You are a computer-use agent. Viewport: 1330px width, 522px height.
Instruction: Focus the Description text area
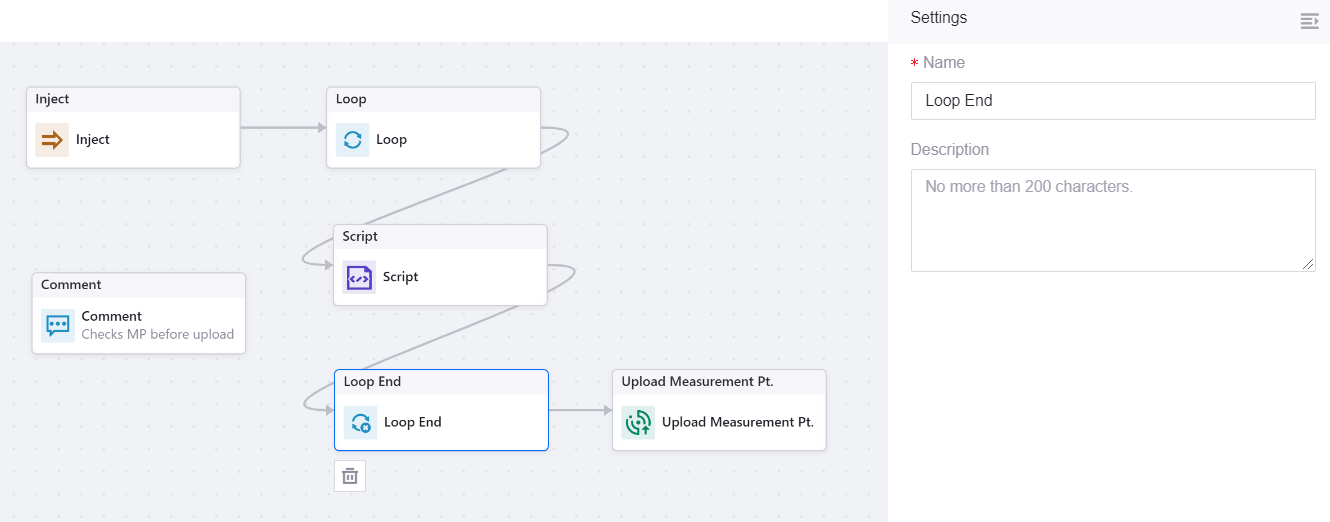[x=1112, y=220]
